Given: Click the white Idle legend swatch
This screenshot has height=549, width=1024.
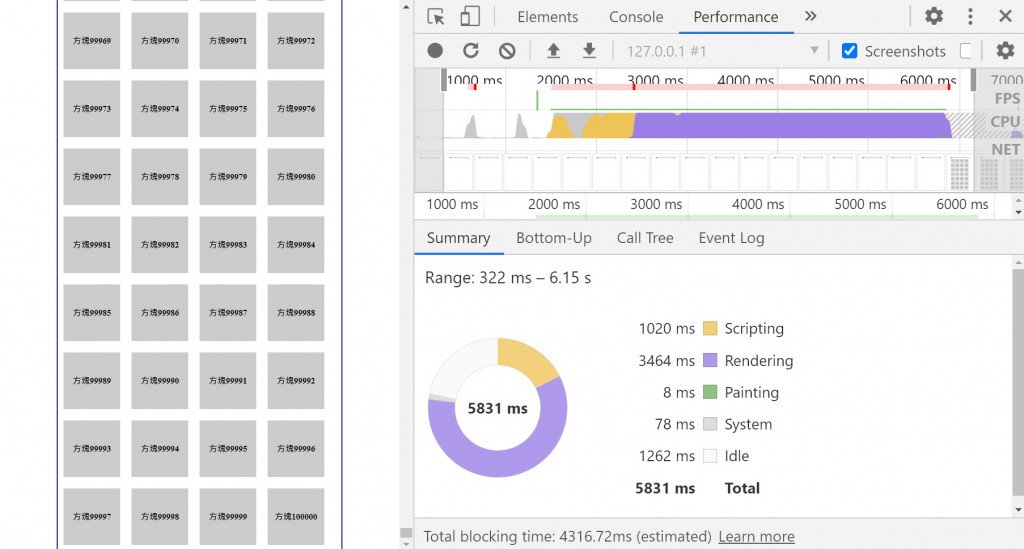Looking at the screenshot, I should point(710,456).
